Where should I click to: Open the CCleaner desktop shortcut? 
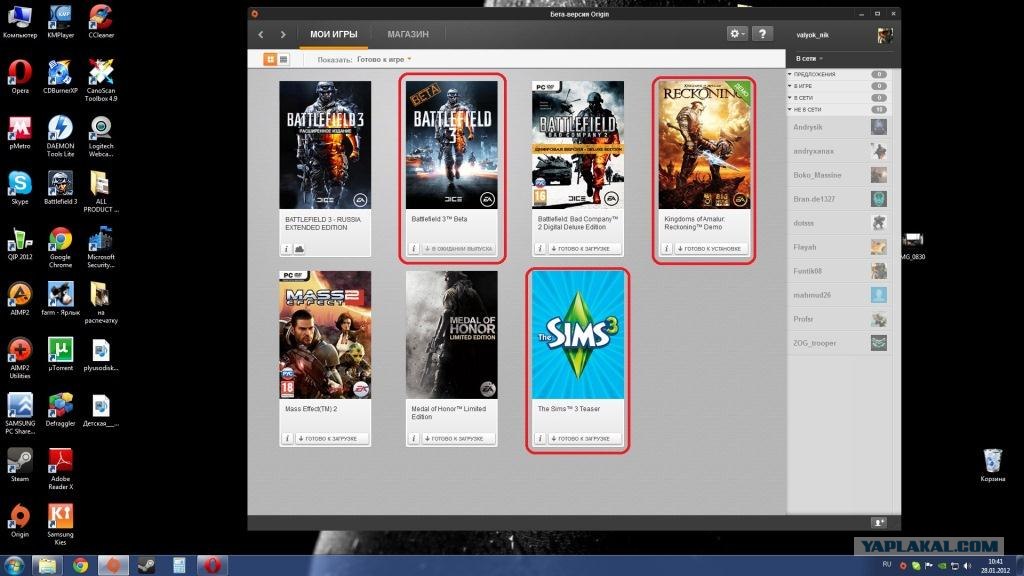coord(101,22)
